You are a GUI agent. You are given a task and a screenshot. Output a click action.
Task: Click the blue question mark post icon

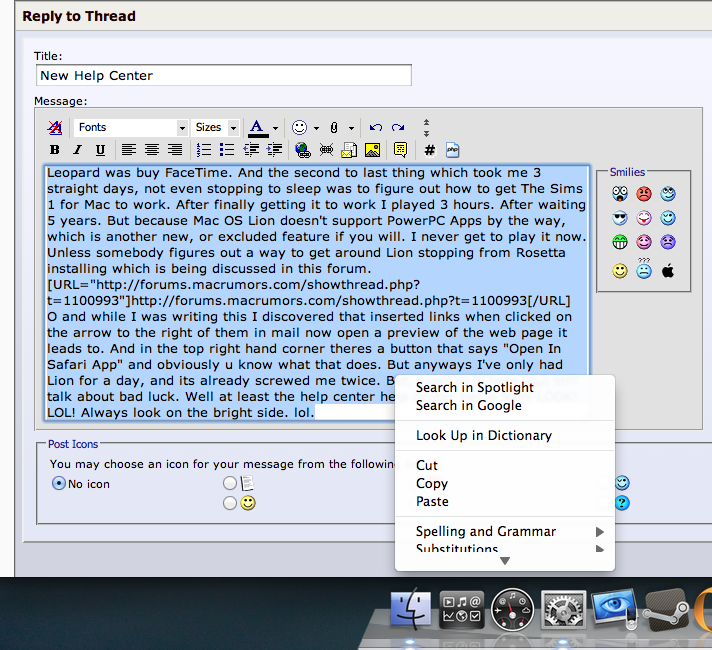coord(622,503)
